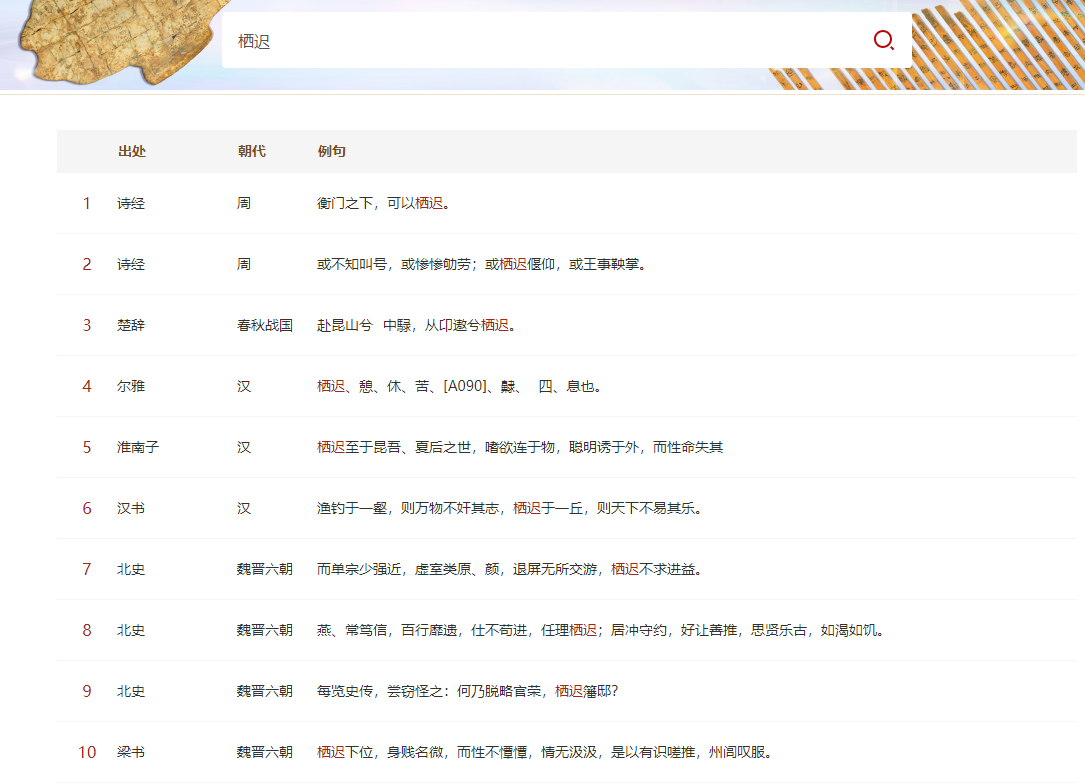This screenshot has width=1085, height=784.
Task: Click row number 2
Action: [x=86, y=264]
